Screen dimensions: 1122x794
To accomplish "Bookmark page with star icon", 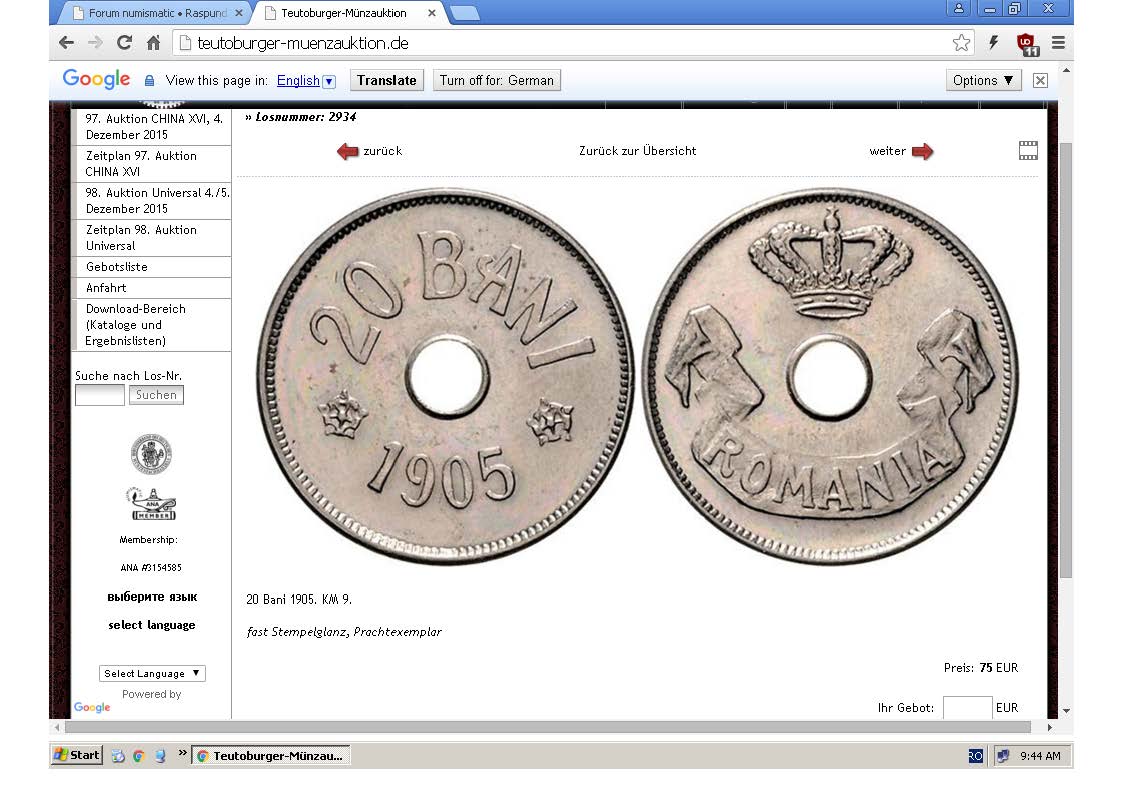I will coord(961,43).
